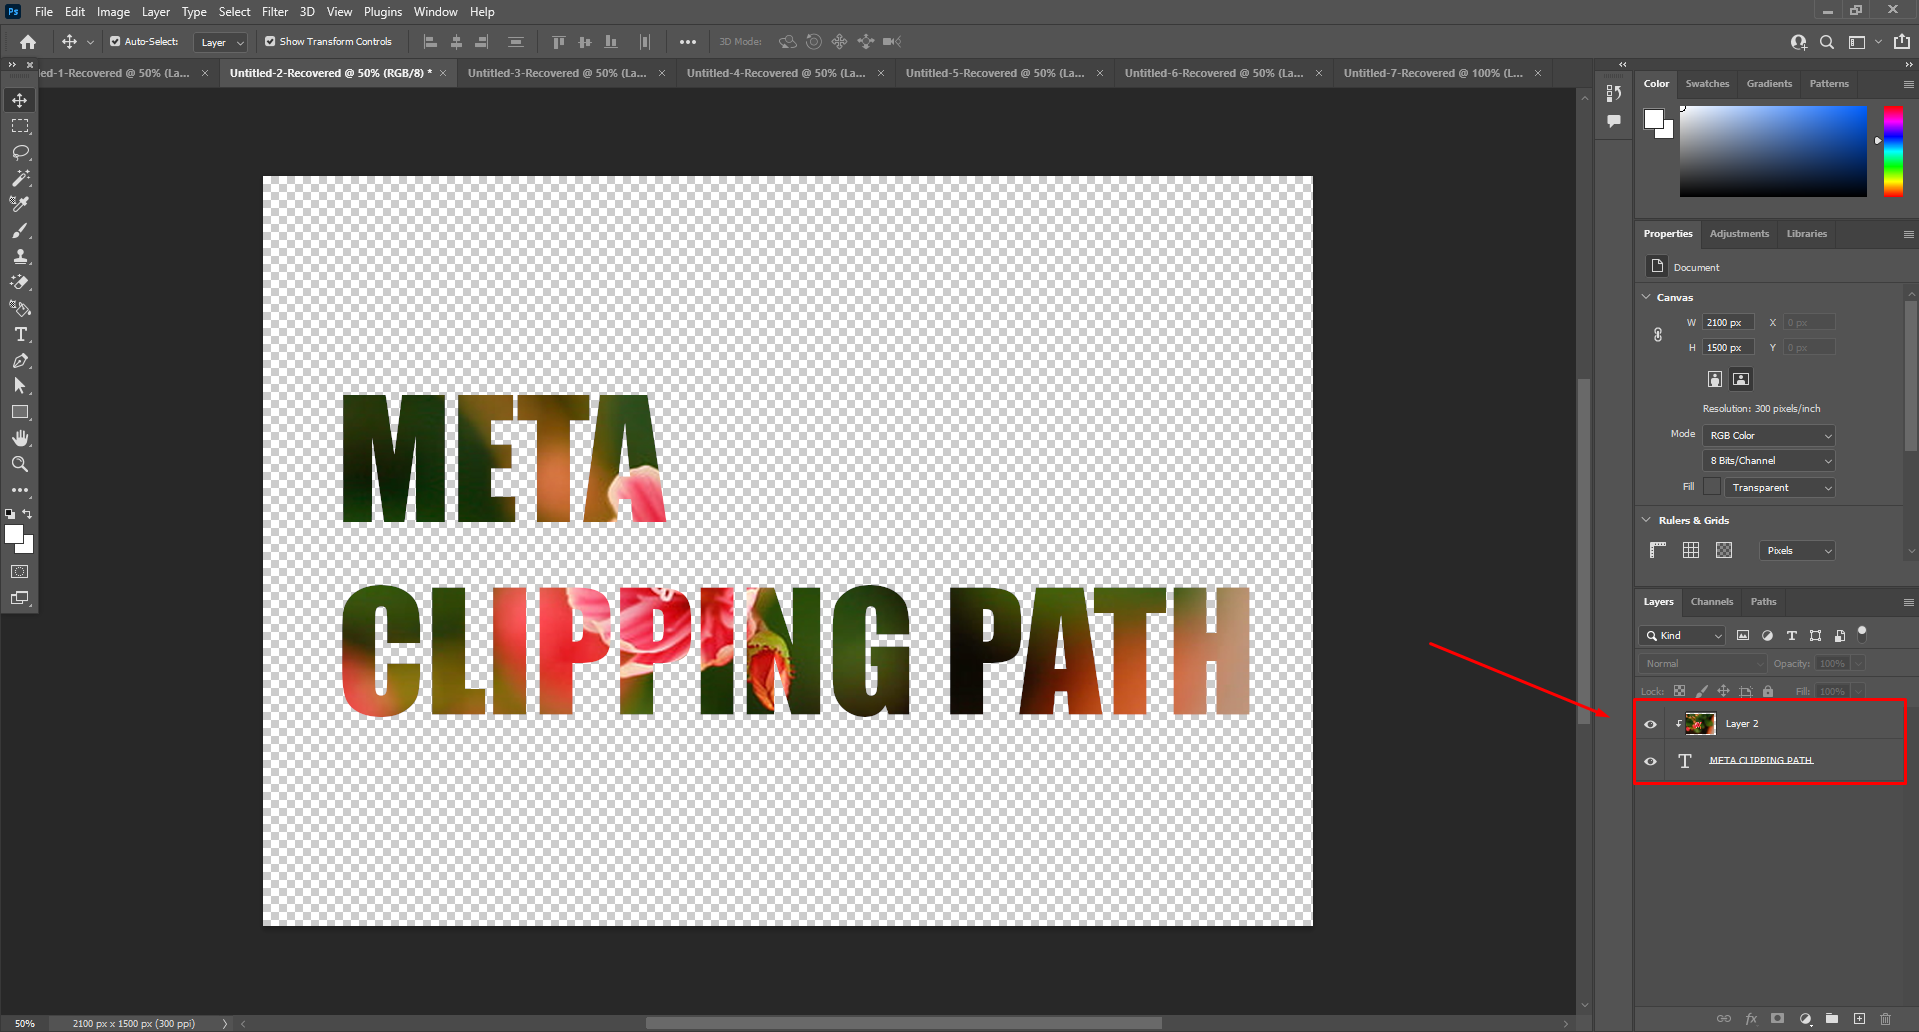Open the RGB Color mode dropdown
This screenshot has height=1032, width=1919.
pos(1767,435)
